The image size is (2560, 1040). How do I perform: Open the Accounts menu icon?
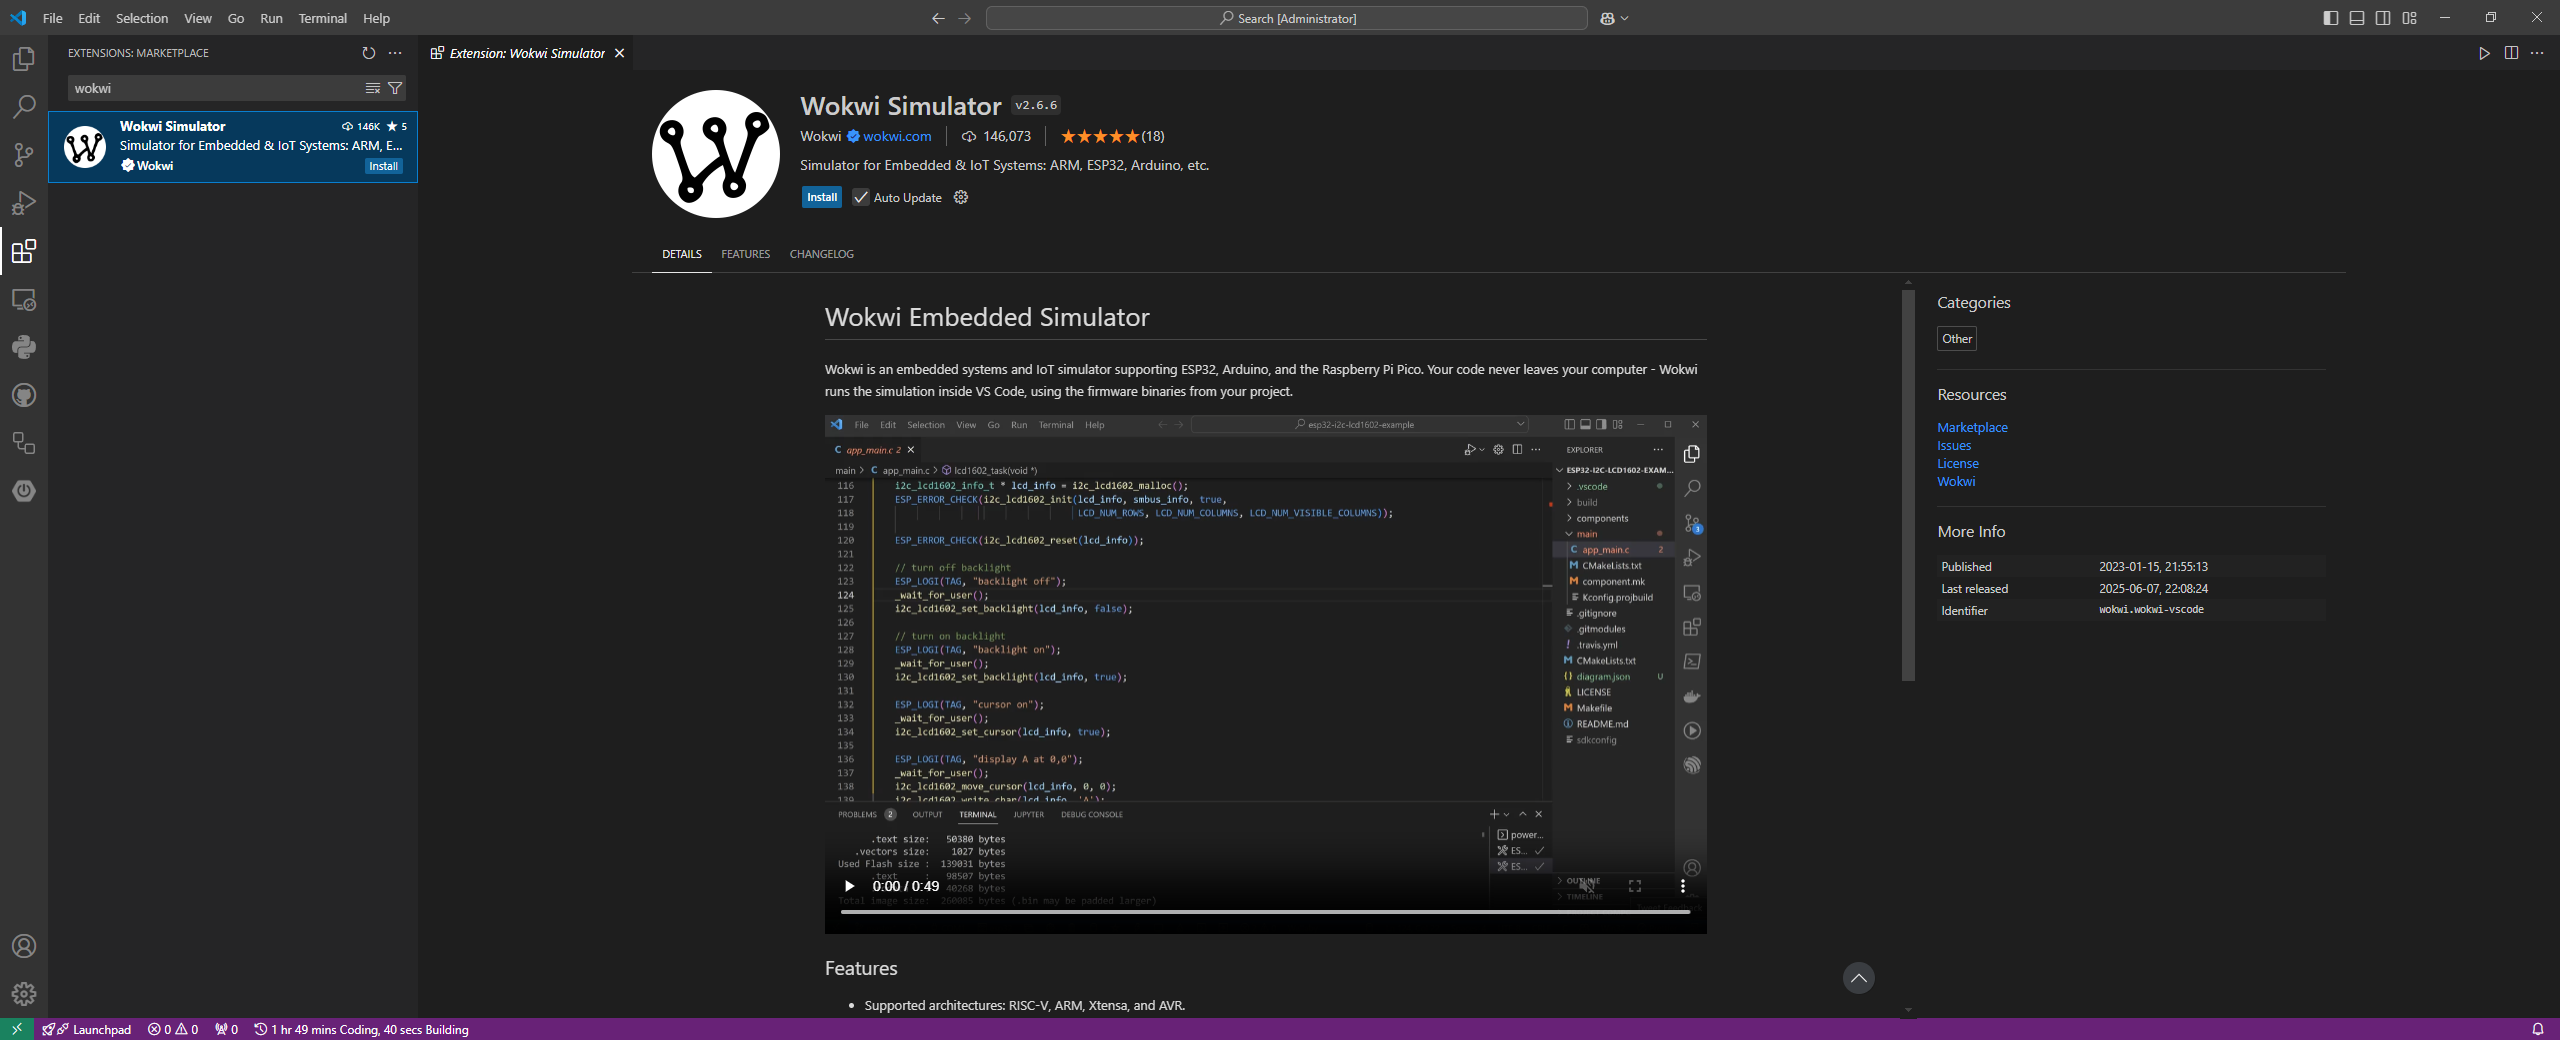[24, 946]
